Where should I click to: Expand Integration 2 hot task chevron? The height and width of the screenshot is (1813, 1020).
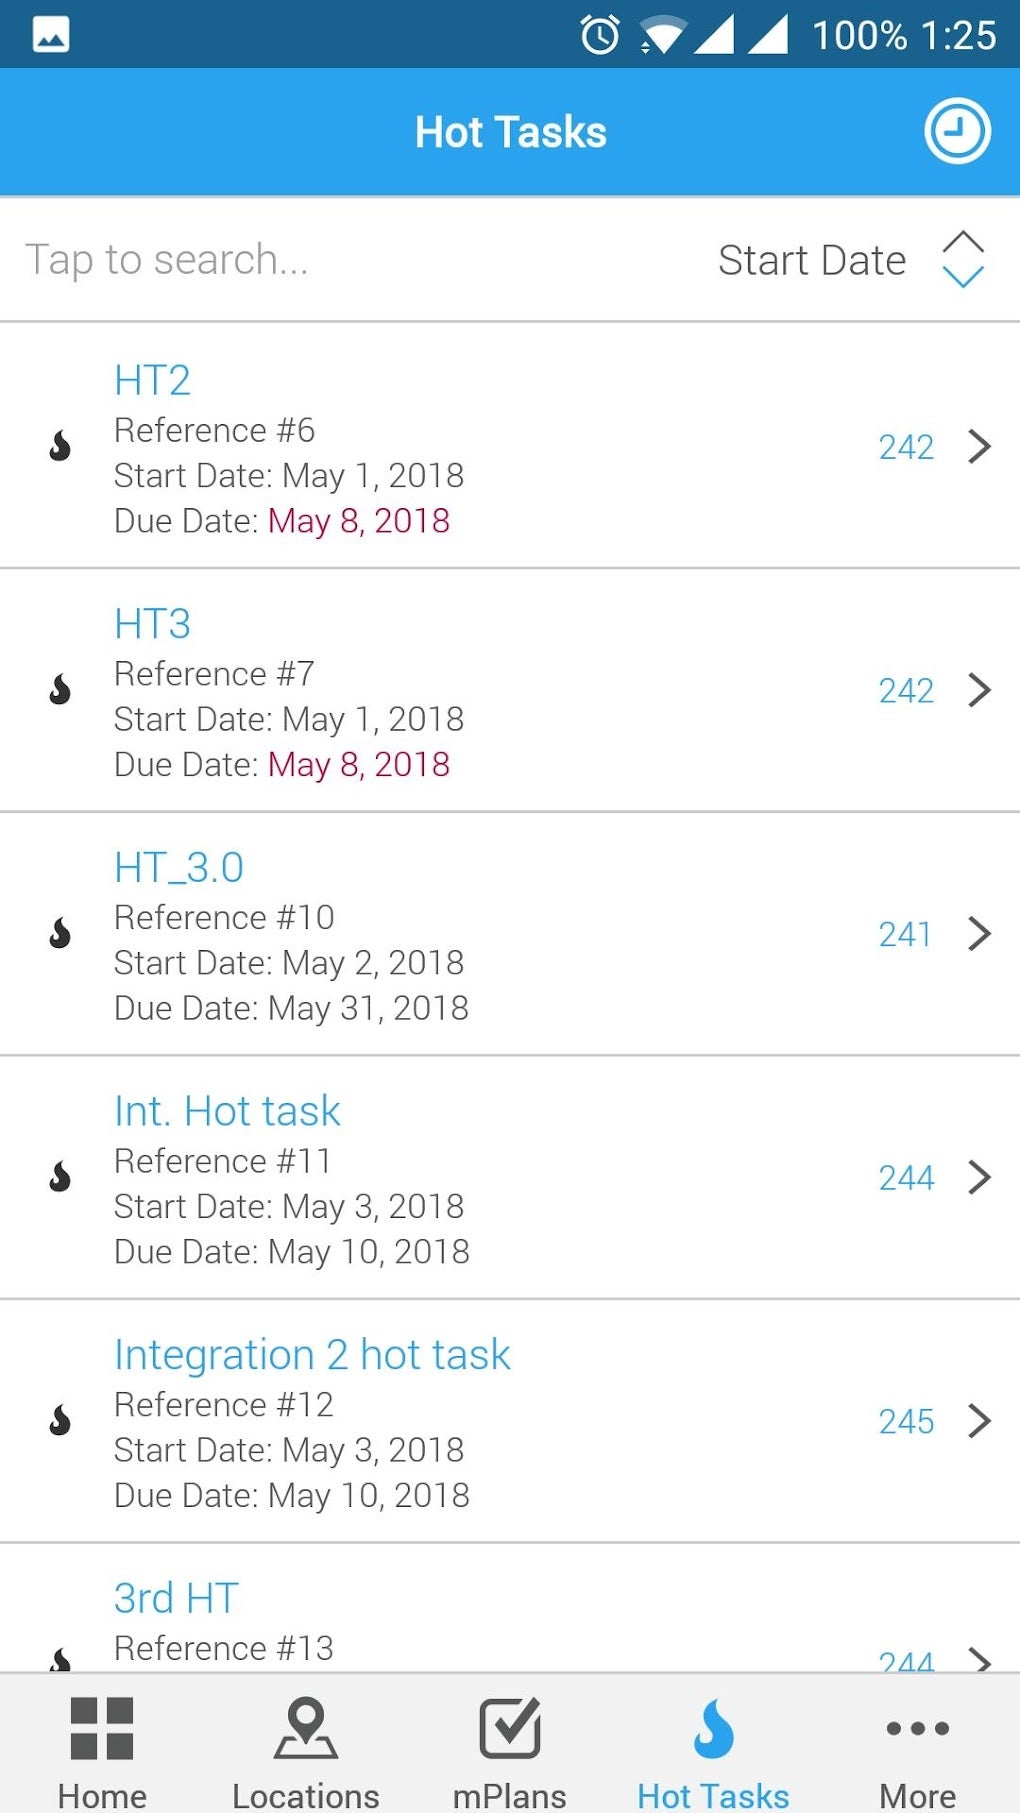(x=979, y=1421)
